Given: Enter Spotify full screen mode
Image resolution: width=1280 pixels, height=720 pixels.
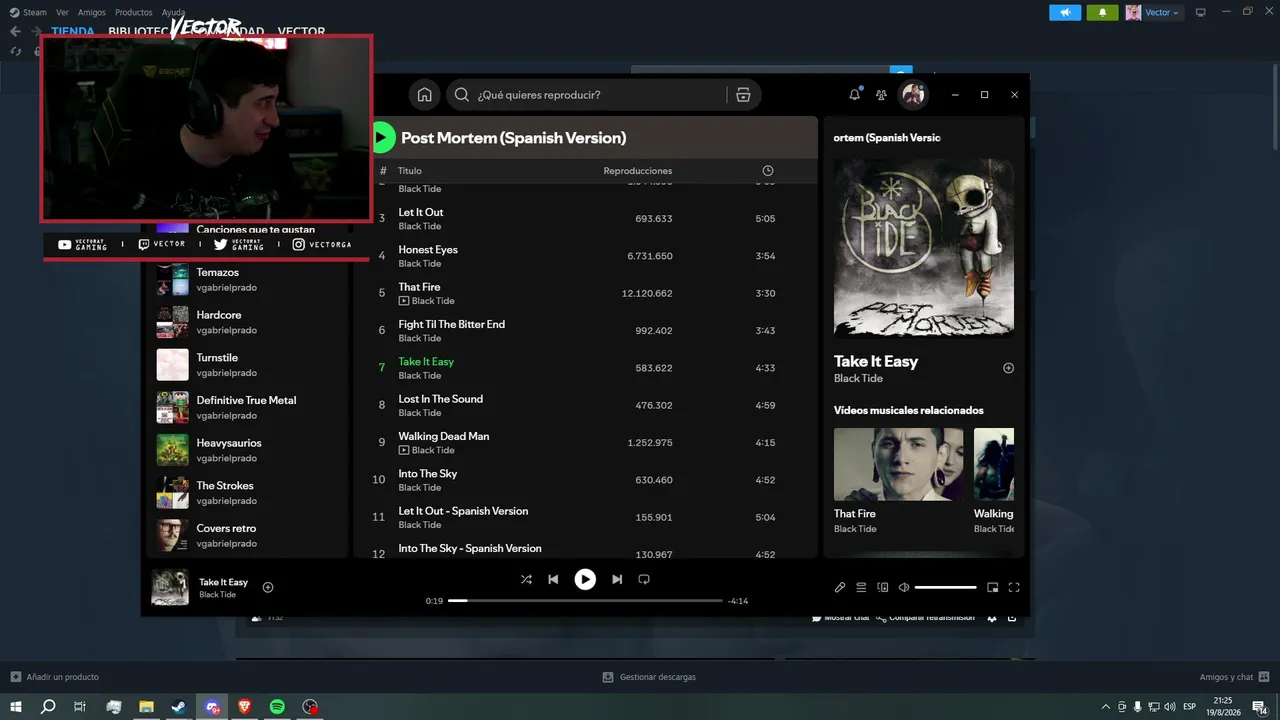Looking at the screenshot, I should 1014,587.
